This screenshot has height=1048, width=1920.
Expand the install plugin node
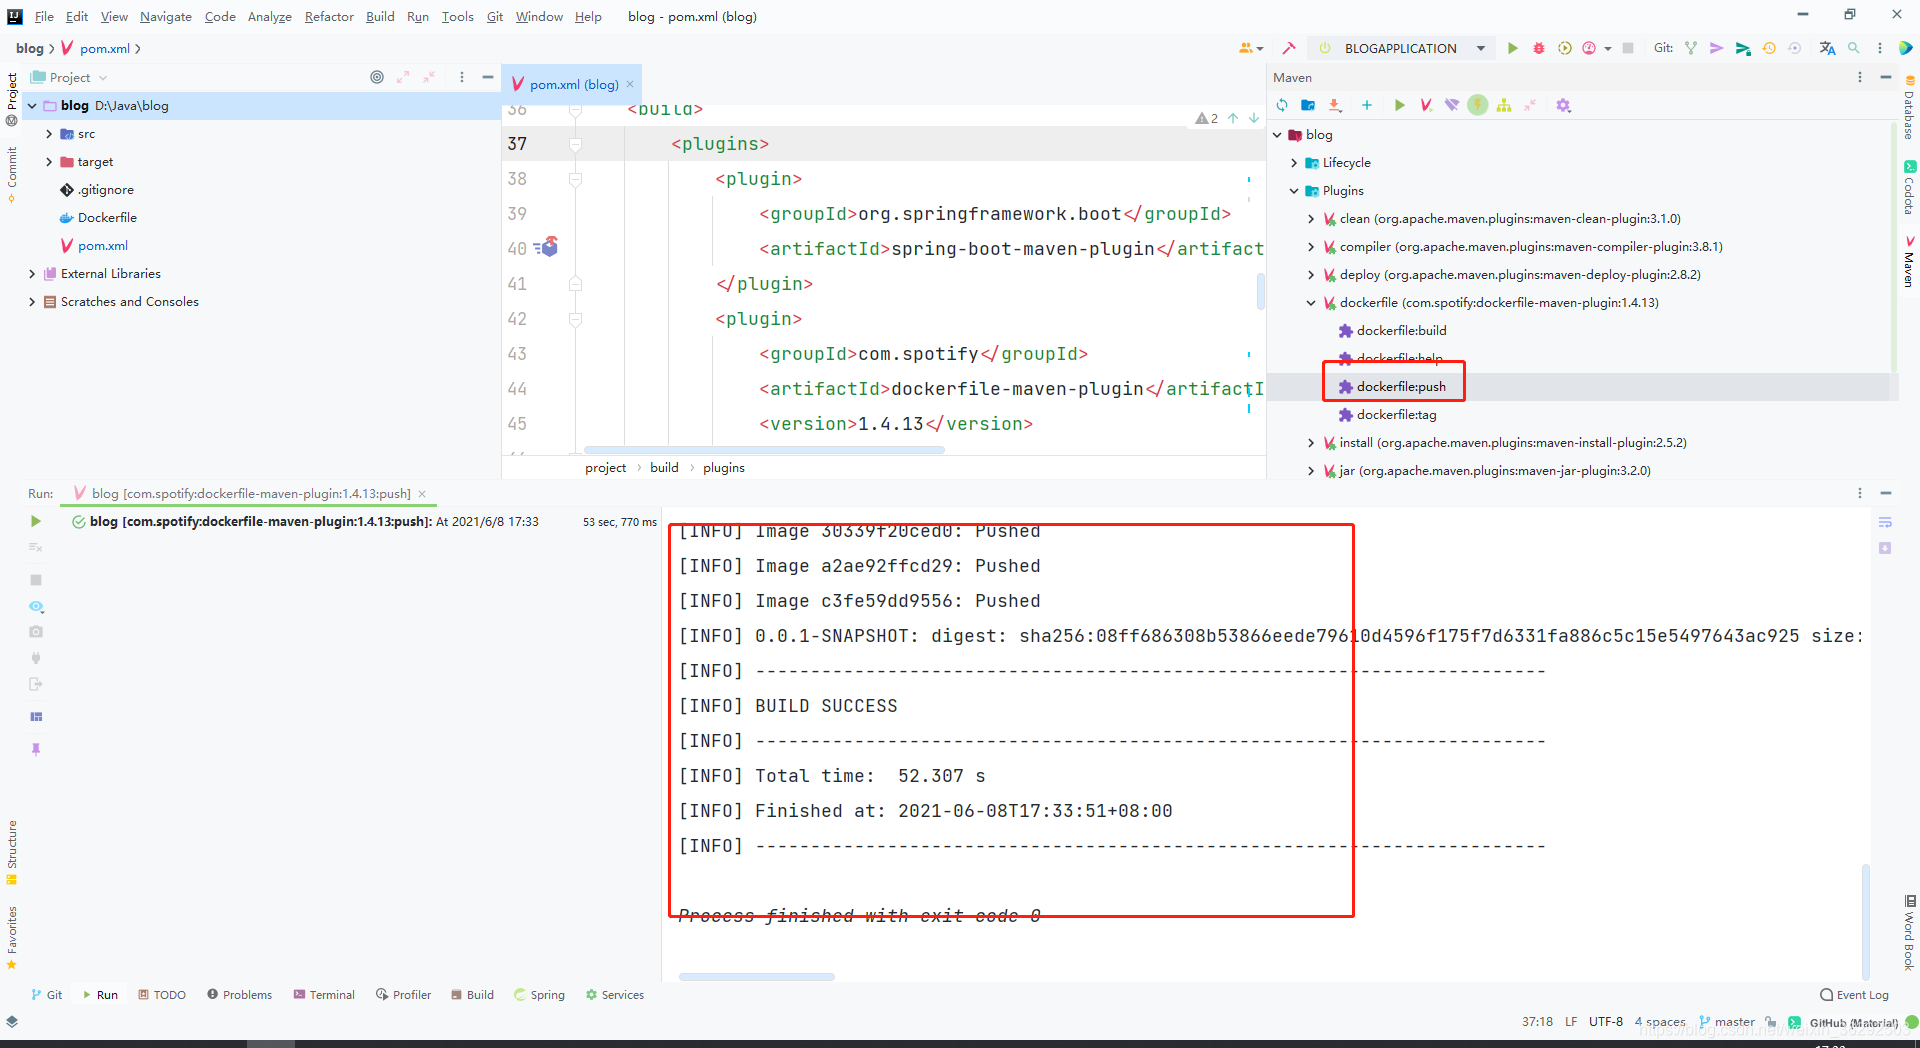coord(1311,442)
